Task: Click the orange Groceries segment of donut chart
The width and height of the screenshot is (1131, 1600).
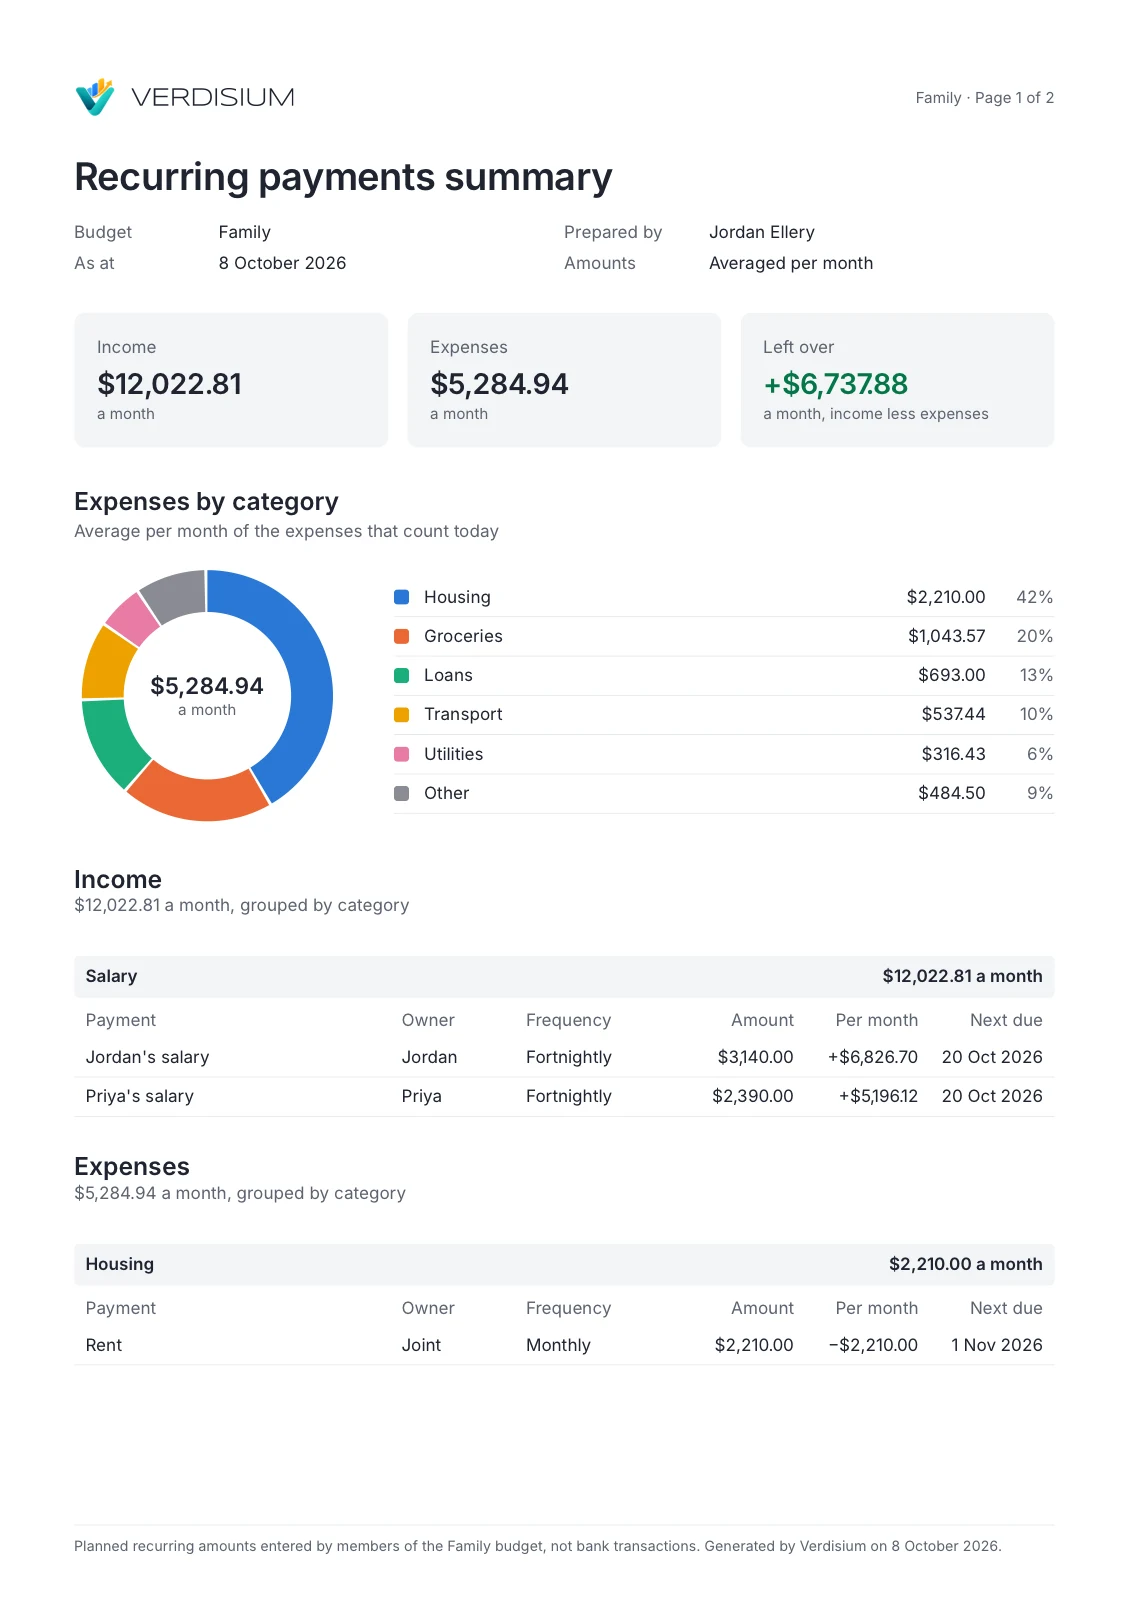Action: (200, 796)
